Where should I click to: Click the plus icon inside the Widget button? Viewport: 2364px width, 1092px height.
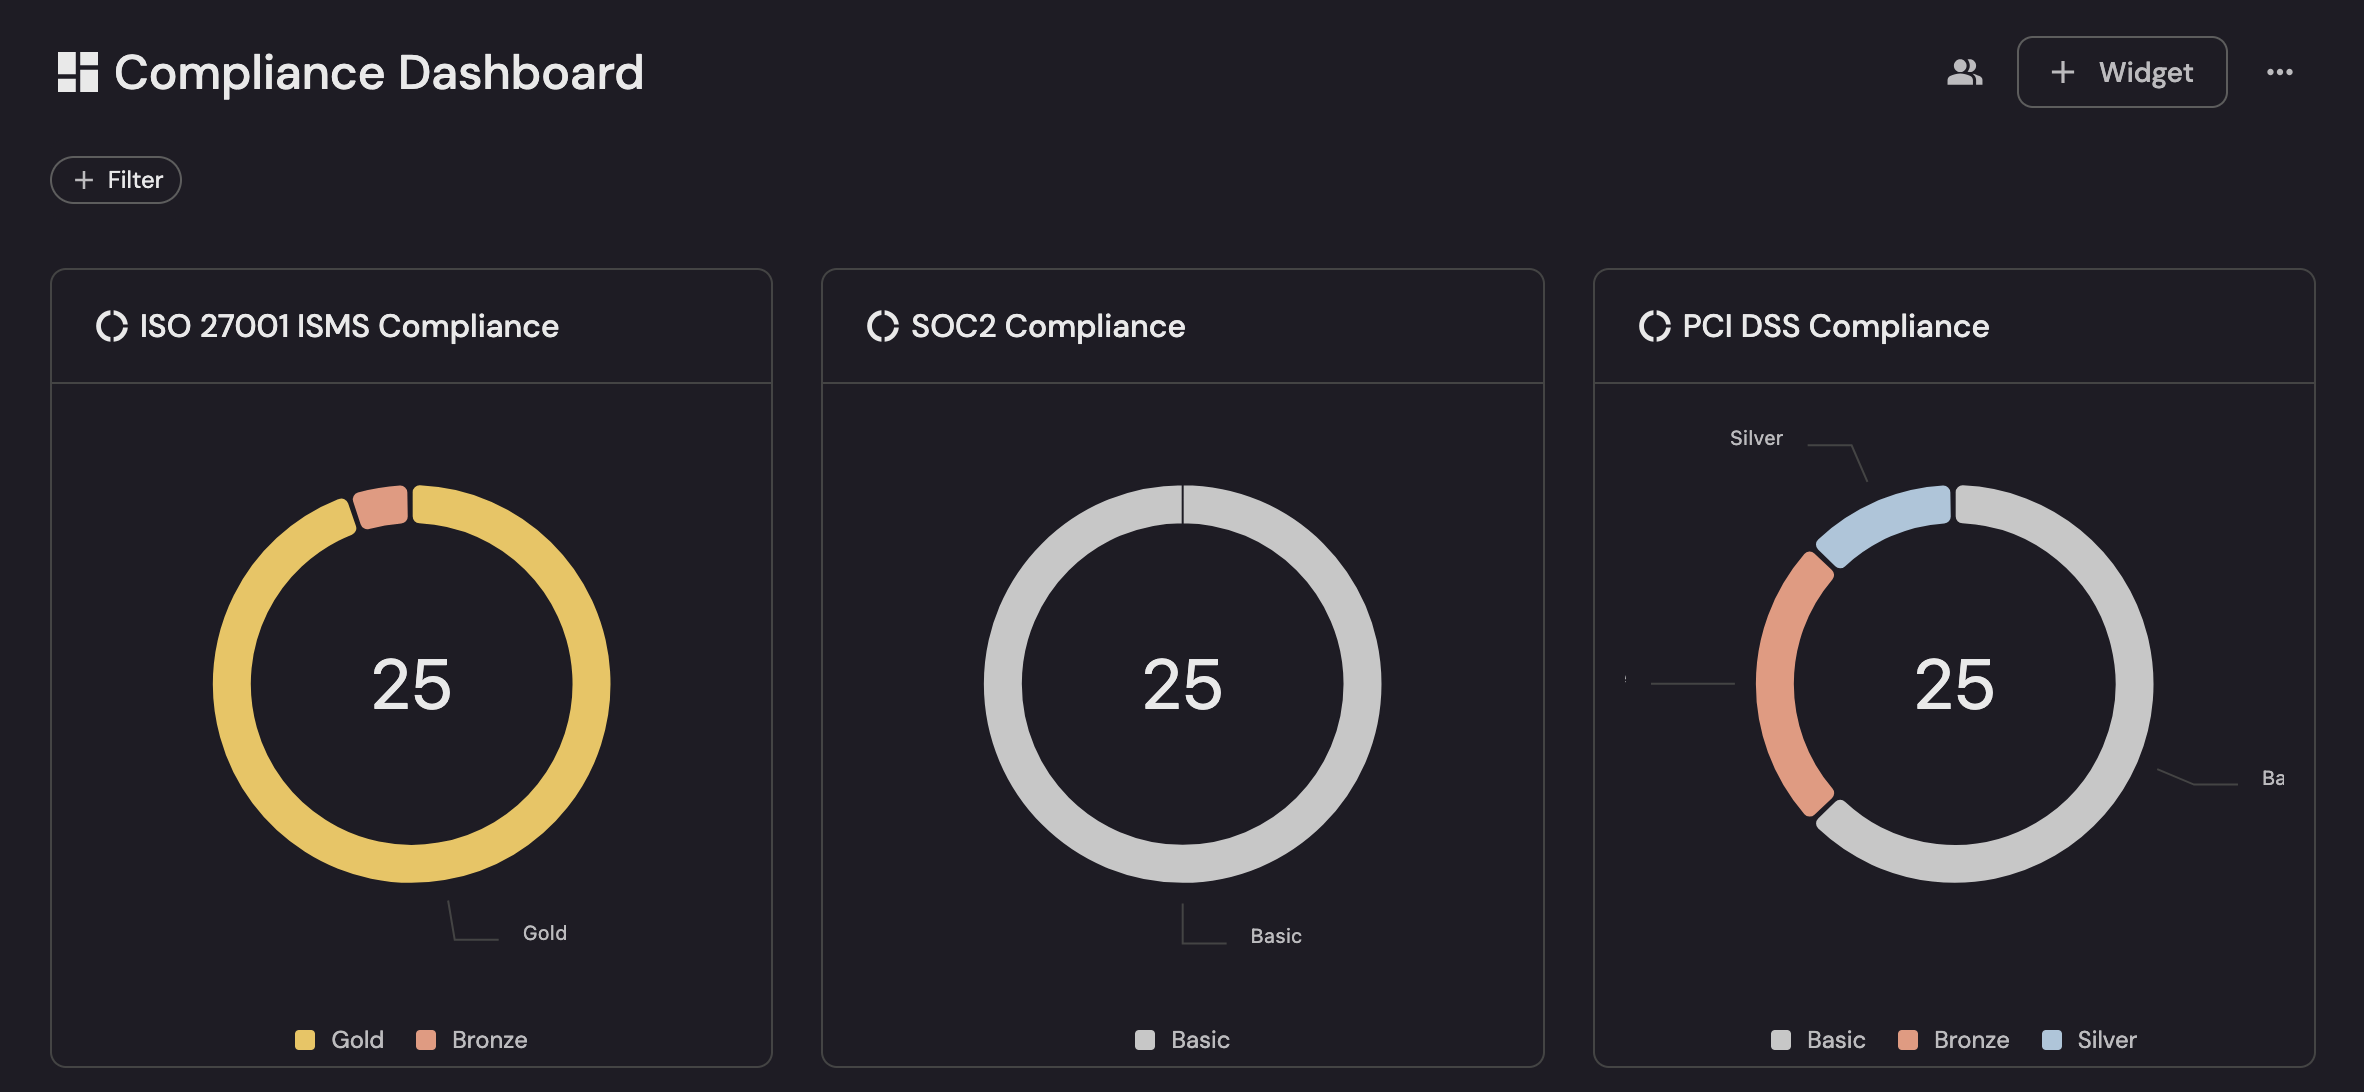[x=2061, y=72]
